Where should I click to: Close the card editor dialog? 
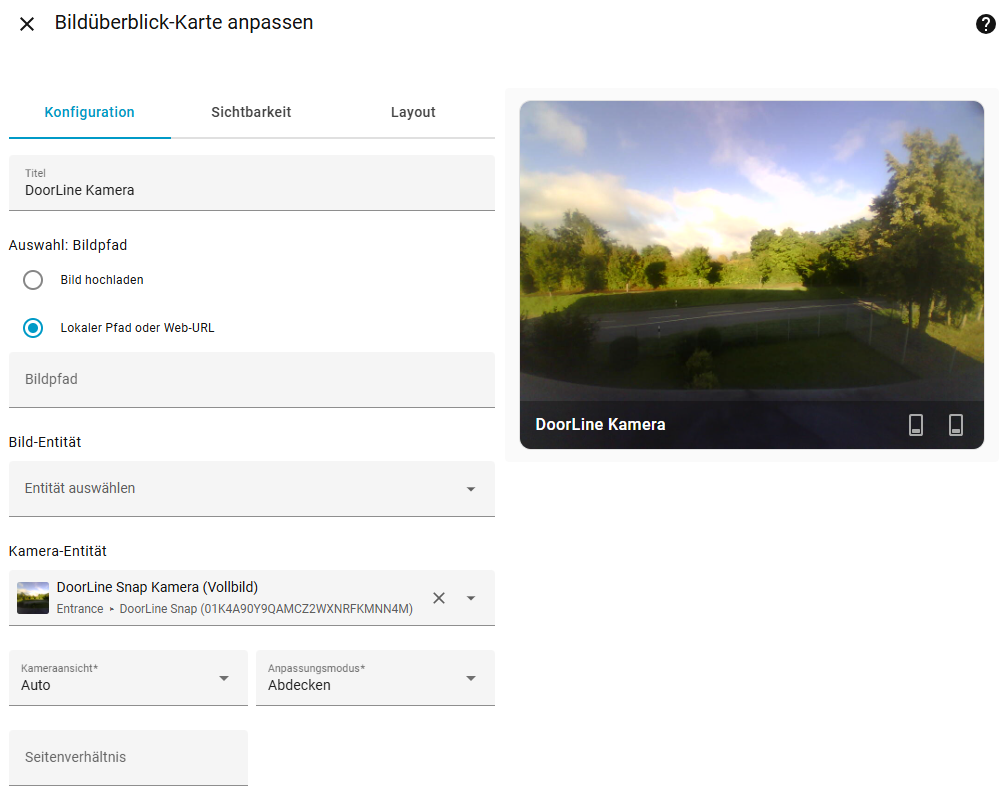coord(27,24)
